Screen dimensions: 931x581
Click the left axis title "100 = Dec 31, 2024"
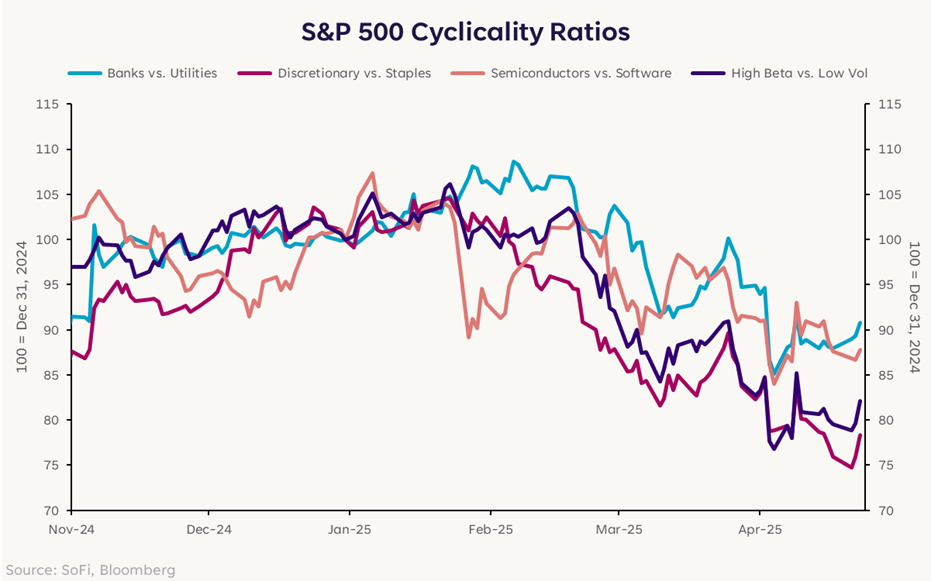coord(21,307)
